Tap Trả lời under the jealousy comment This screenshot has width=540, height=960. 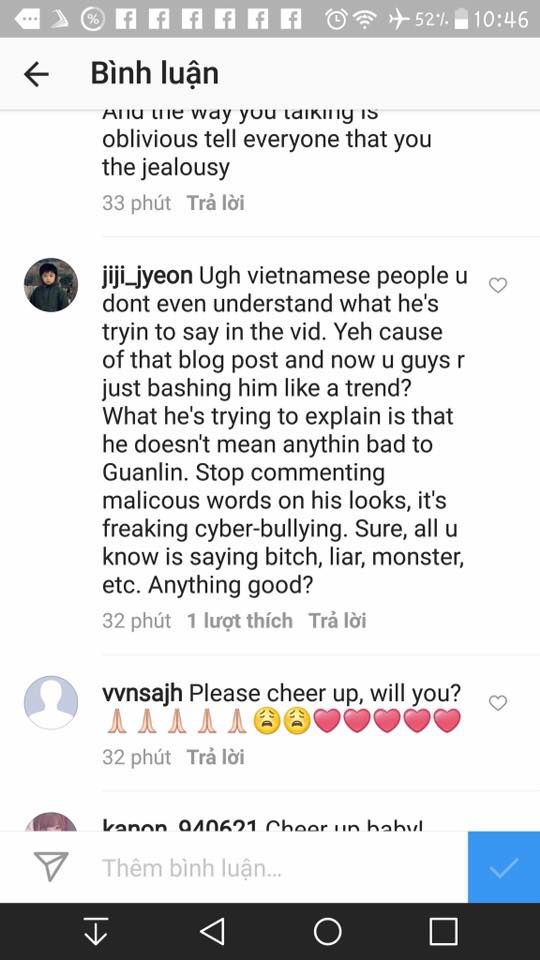216,203
